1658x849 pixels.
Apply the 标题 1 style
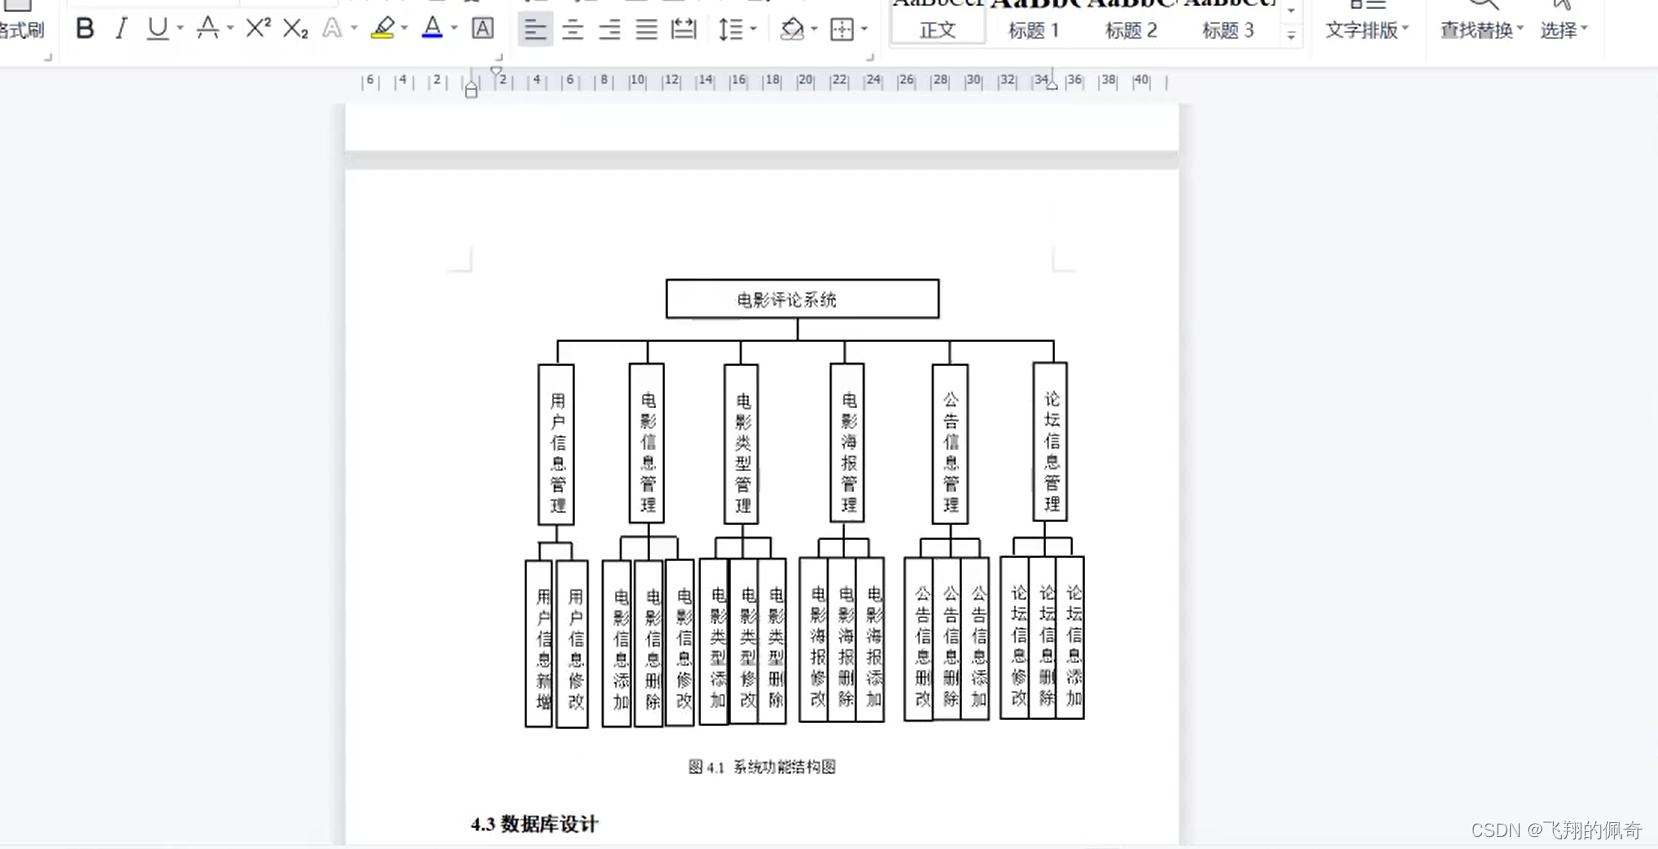pos(1033,30)
